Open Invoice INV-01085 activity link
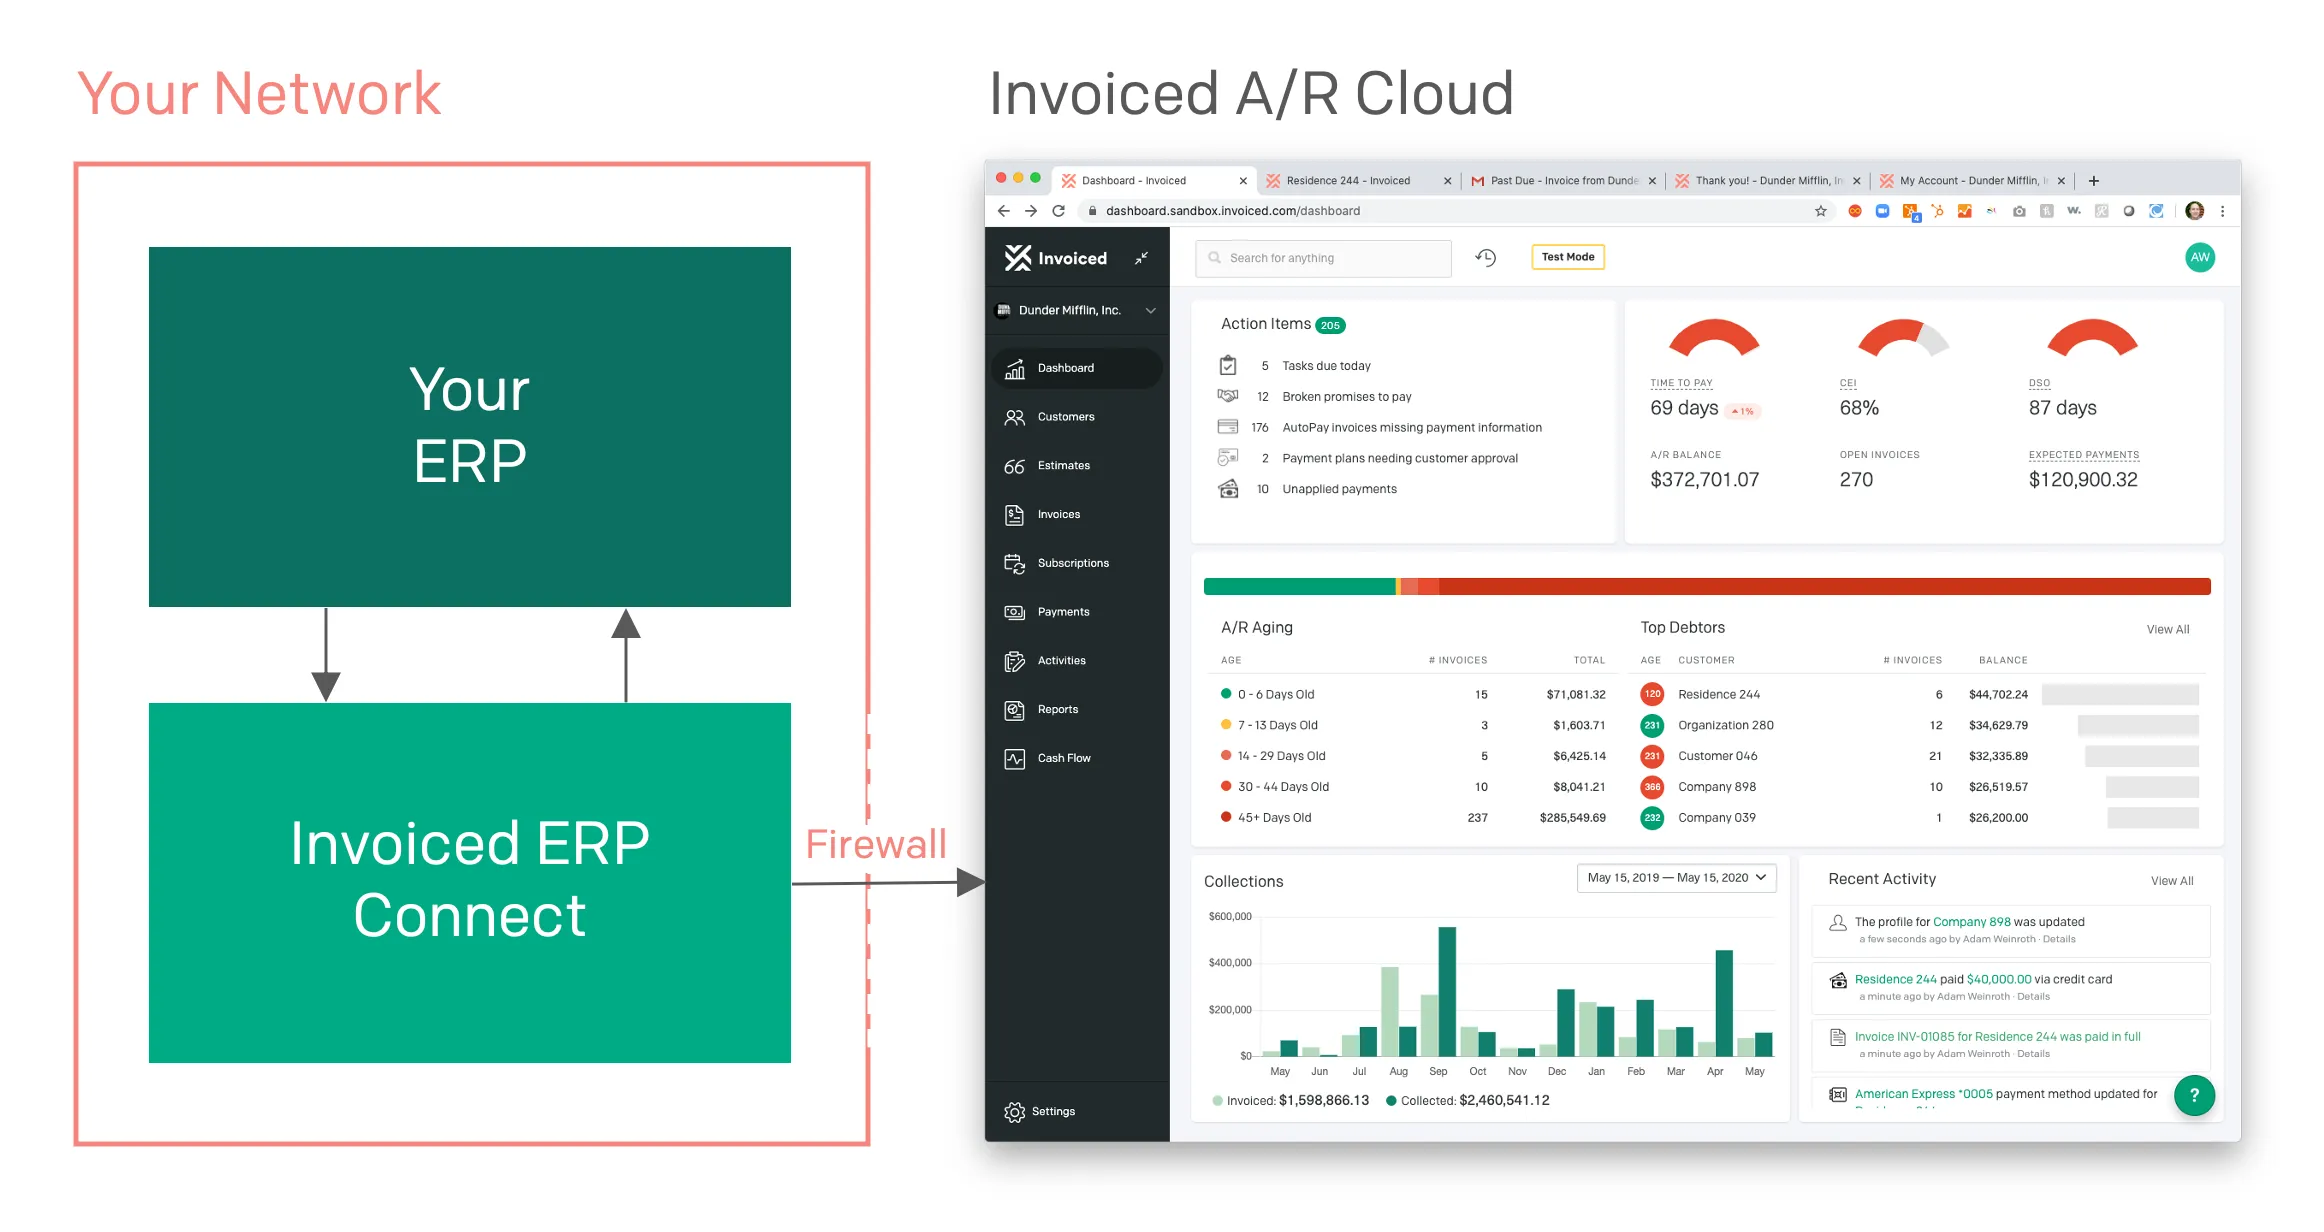 click(1997, 1037)
